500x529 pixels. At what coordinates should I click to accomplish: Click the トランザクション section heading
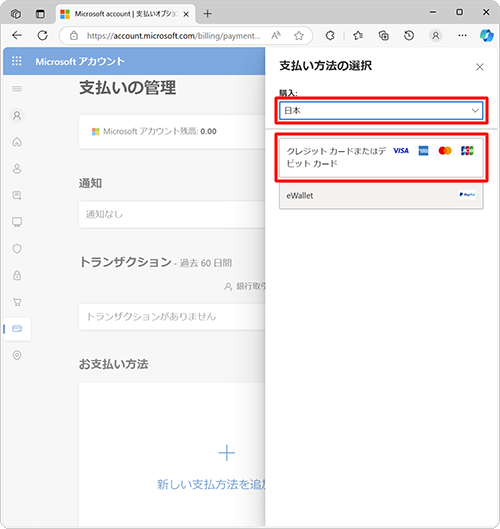[x=125, y=262]
